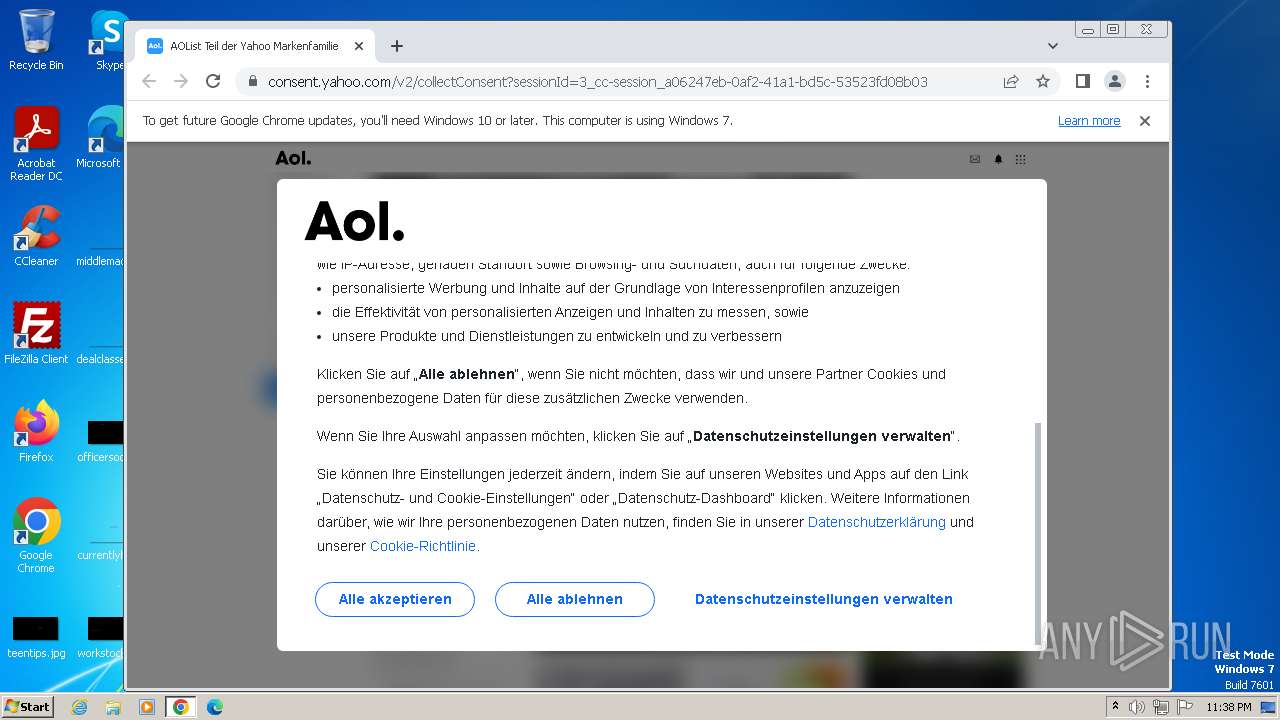The height and width of the screenshot is (720, 1280).
Task: Click the site lock icon
Action: pos(252,81)
